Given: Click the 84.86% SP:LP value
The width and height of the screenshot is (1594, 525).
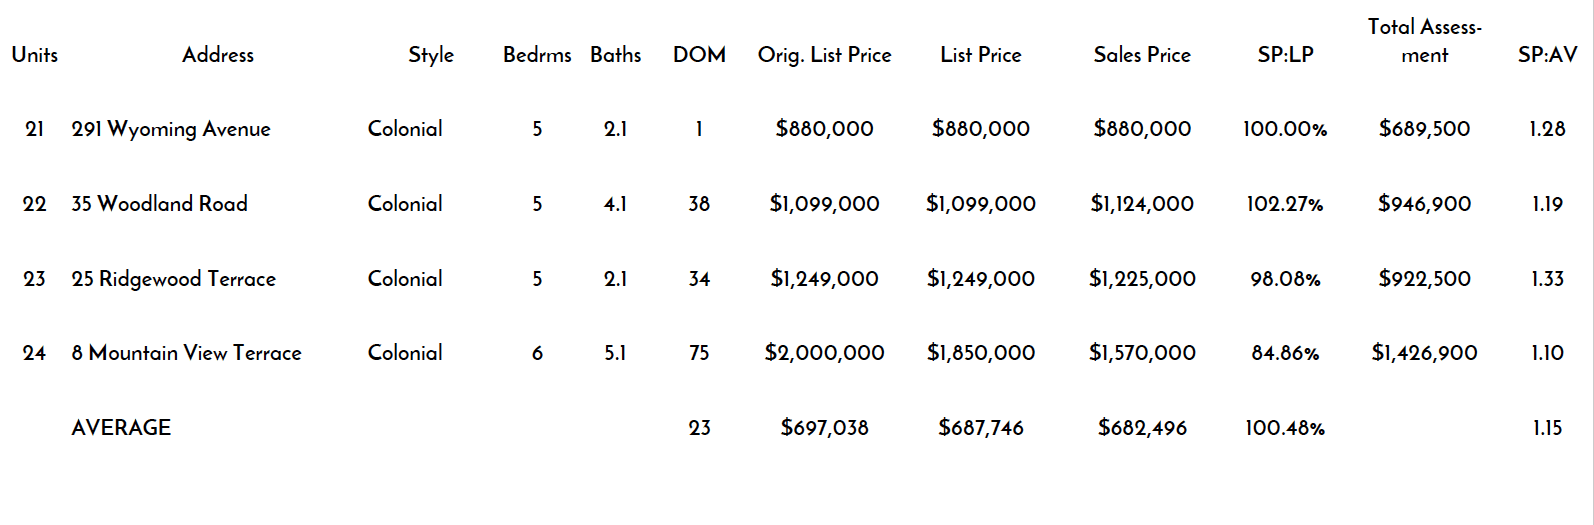Looking at the screenshot, I should click(x=1285, y=353).
